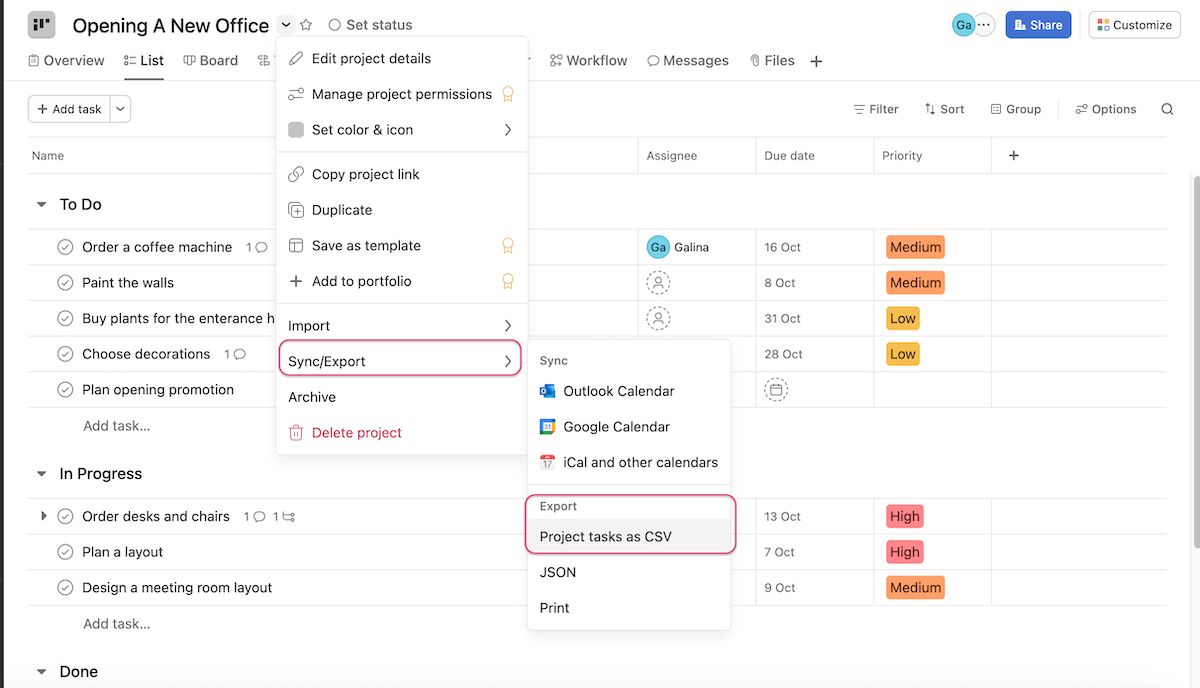The height and width of the screenshot is (688, 1200).
Task: Open the Customize panel
Action: click(x=1134, y=24)
